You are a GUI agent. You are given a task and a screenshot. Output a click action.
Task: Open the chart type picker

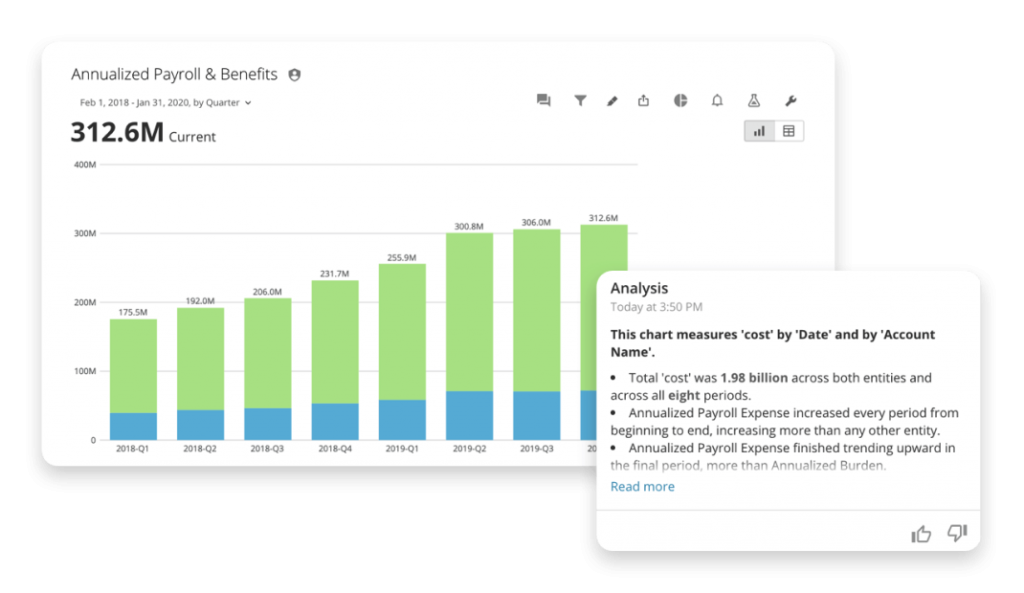pos(680,100)
